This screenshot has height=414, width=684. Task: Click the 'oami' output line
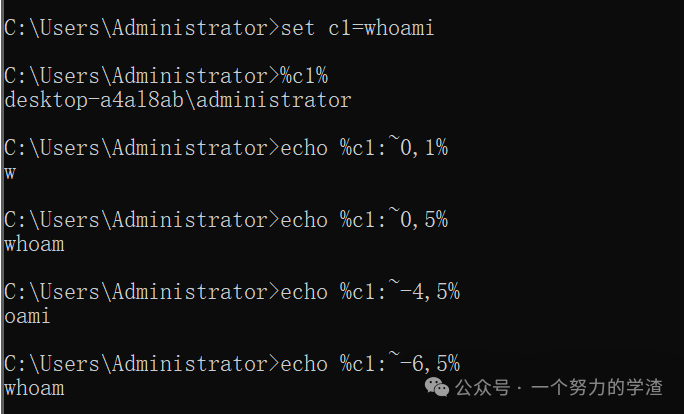(x=27, y=316)
